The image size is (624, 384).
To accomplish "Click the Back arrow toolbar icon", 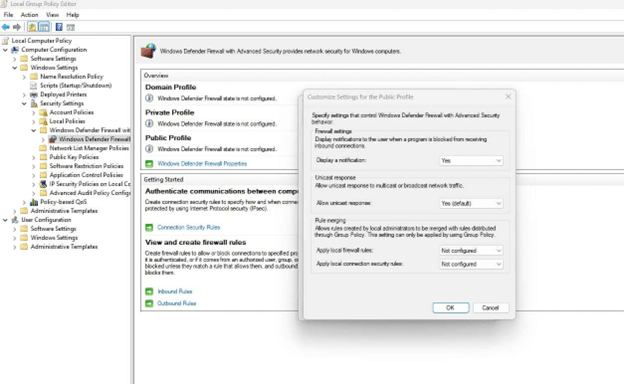I will (6, 27).
